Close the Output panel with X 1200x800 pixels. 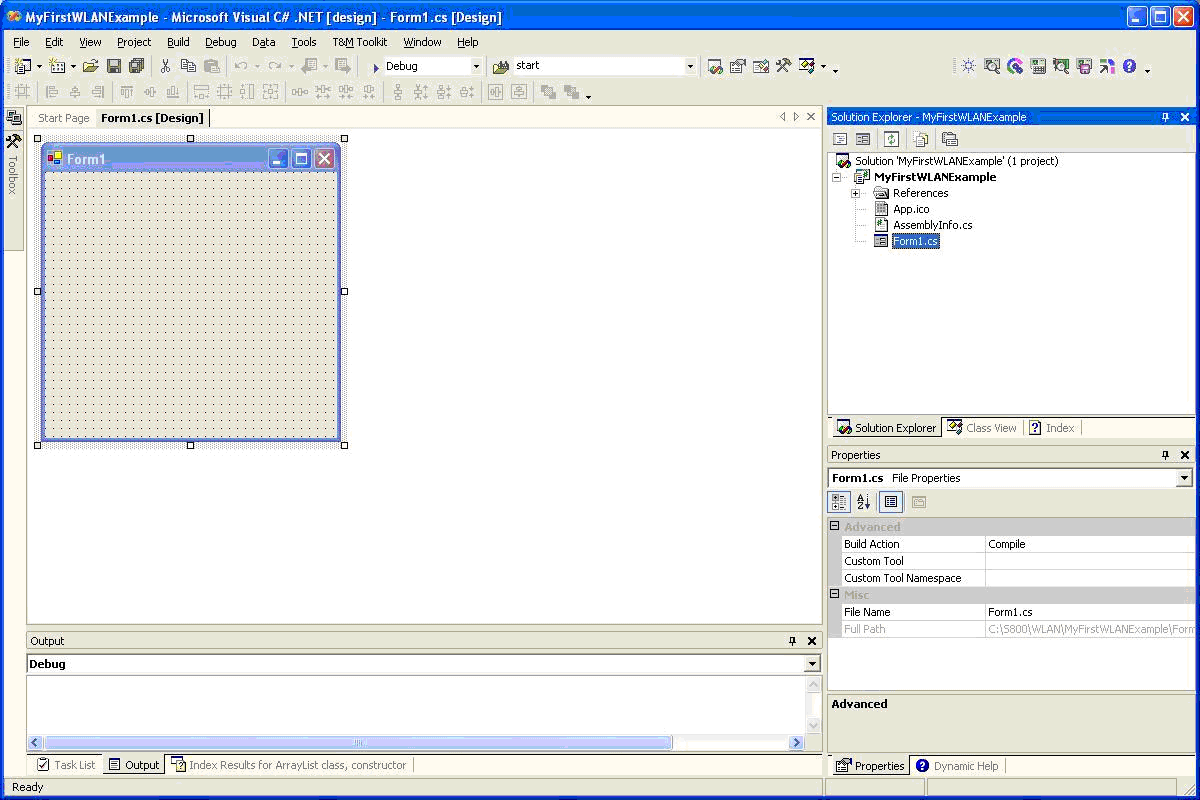coord(811,641)
